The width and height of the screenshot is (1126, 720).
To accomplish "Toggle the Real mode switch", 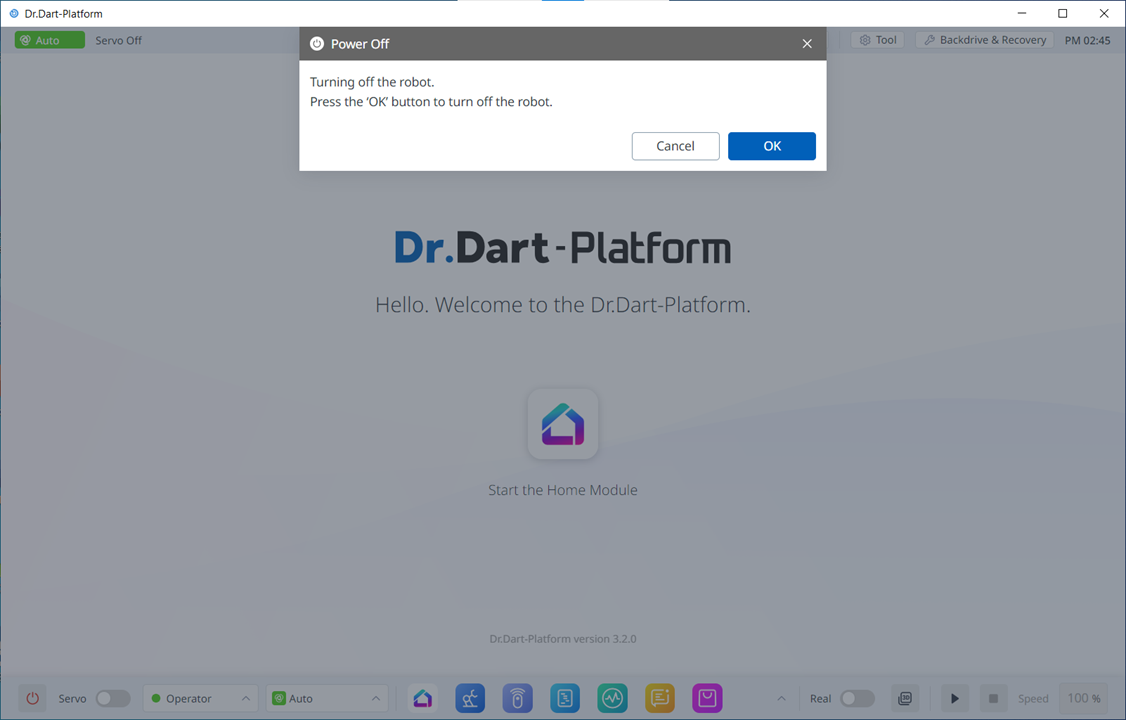I will click(857, 698).
